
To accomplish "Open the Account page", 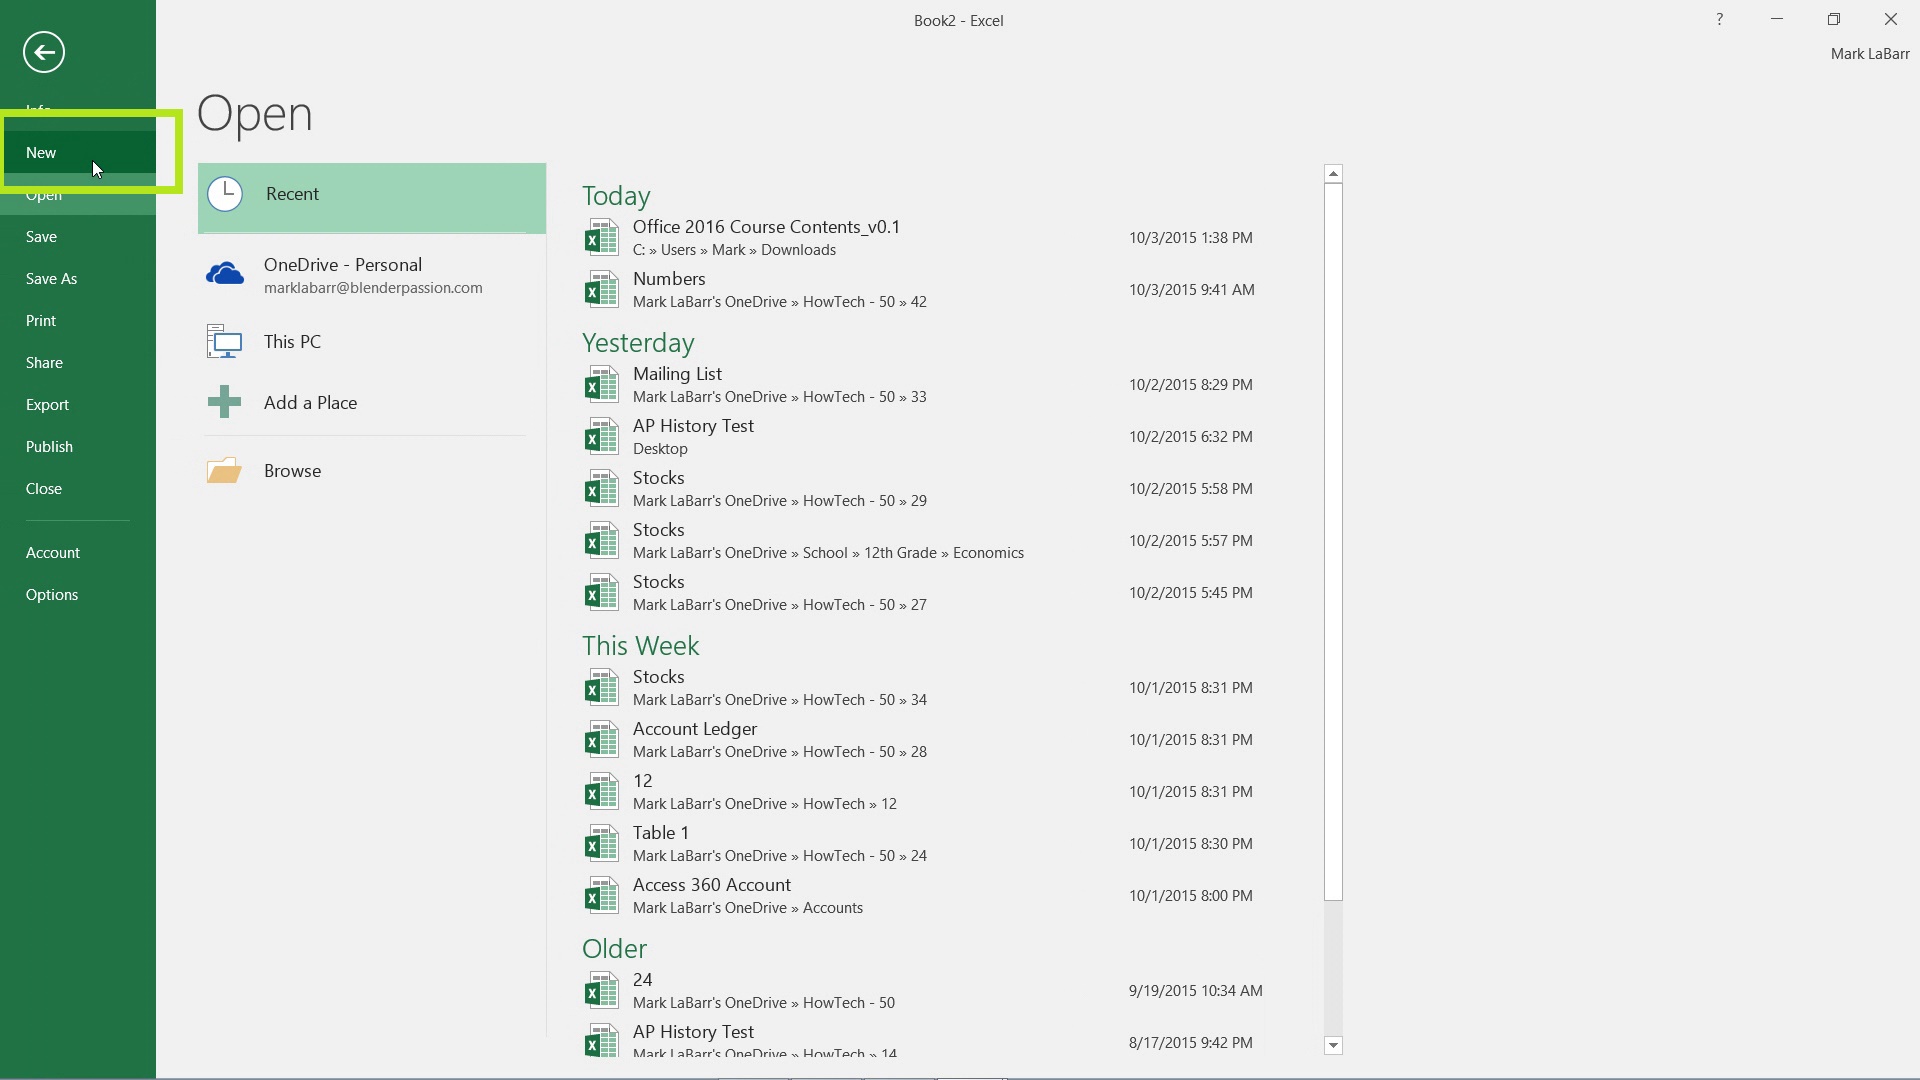I will point(78,553).
